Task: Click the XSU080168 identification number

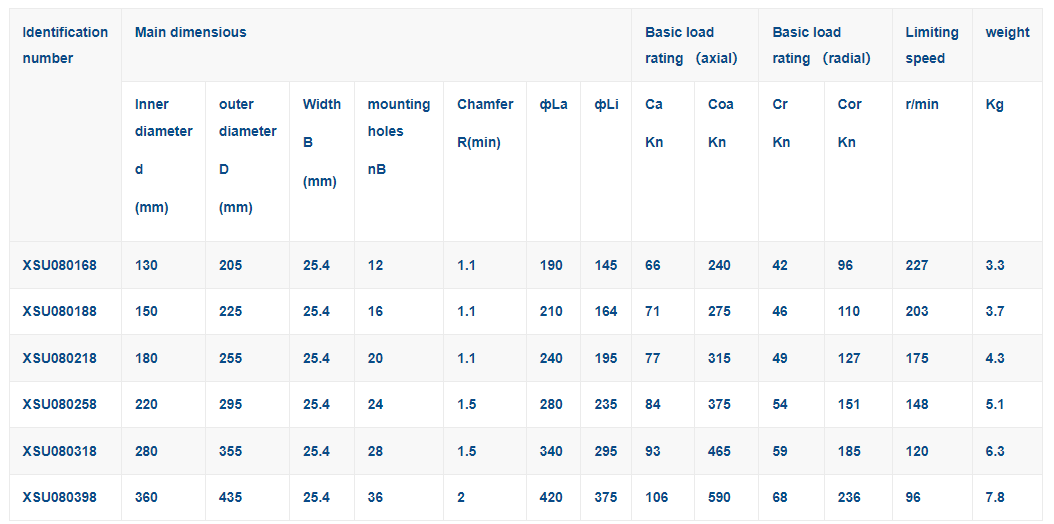Action: [x=60, y=265]
